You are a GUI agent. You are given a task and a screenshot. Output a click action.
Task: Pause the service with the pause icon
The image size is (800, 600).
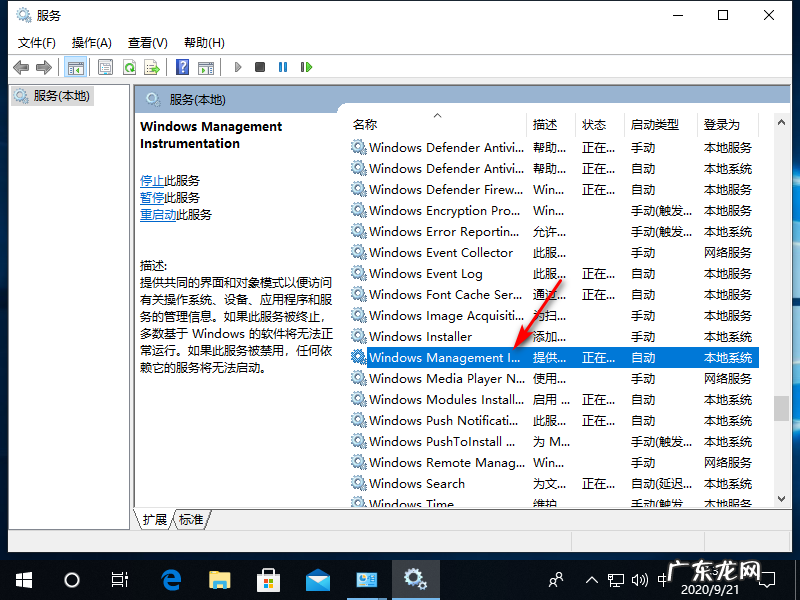pos(283,67)
